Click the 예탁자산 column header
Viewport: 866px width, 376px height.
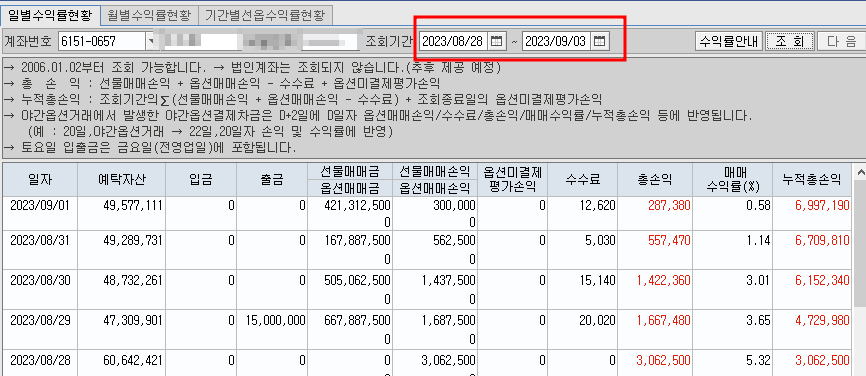click(x=121, y=179)
